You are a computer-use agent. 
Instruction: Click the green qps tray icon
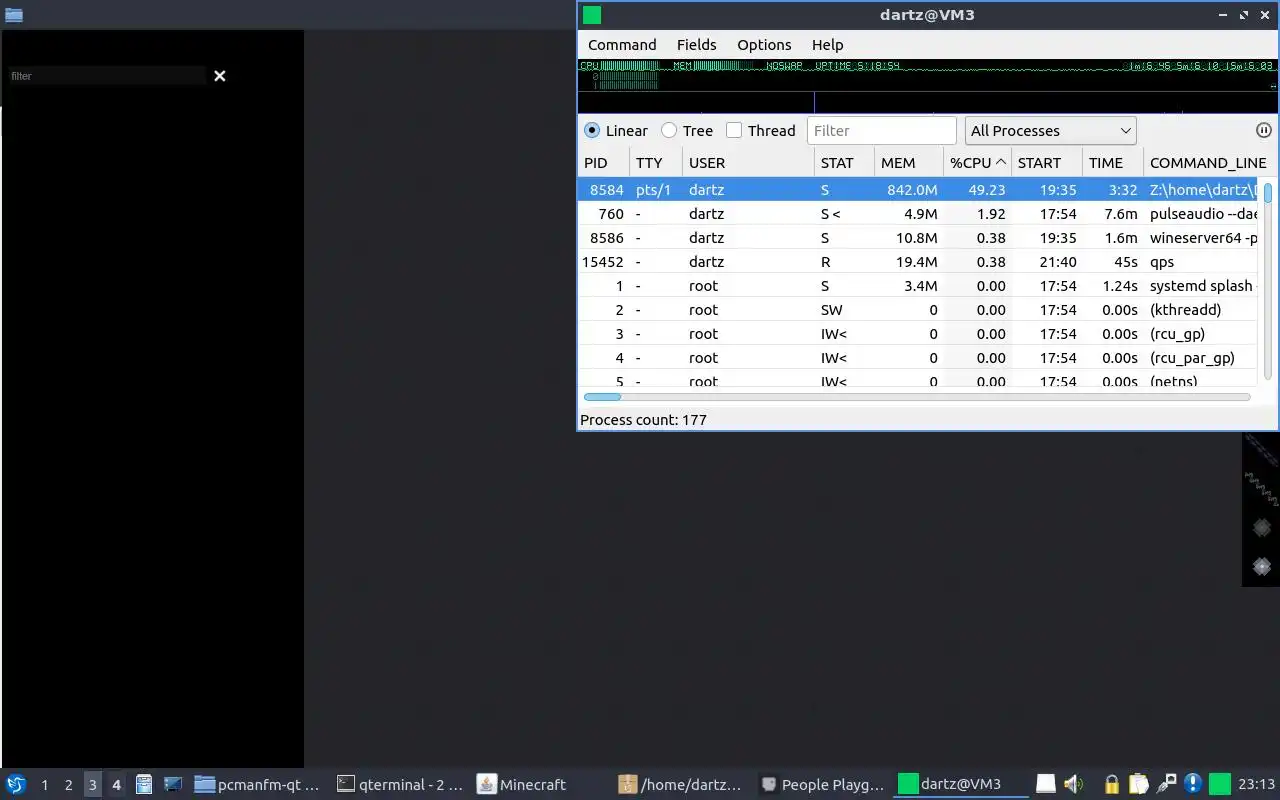pyautogui.click(x=1220, y=784)
